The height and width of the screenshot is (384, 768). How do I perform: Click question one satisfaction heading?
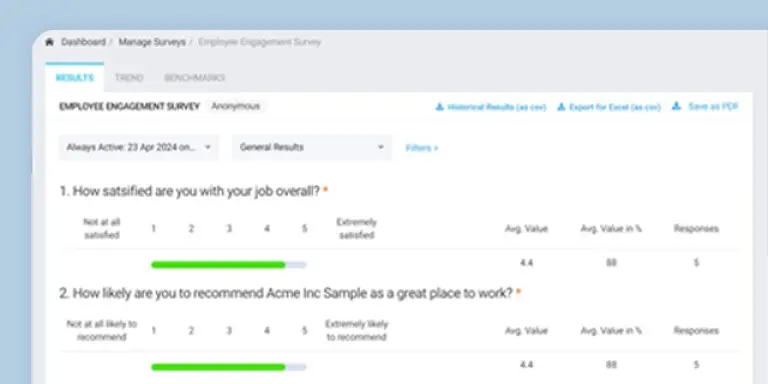click(x=190, y=191)
